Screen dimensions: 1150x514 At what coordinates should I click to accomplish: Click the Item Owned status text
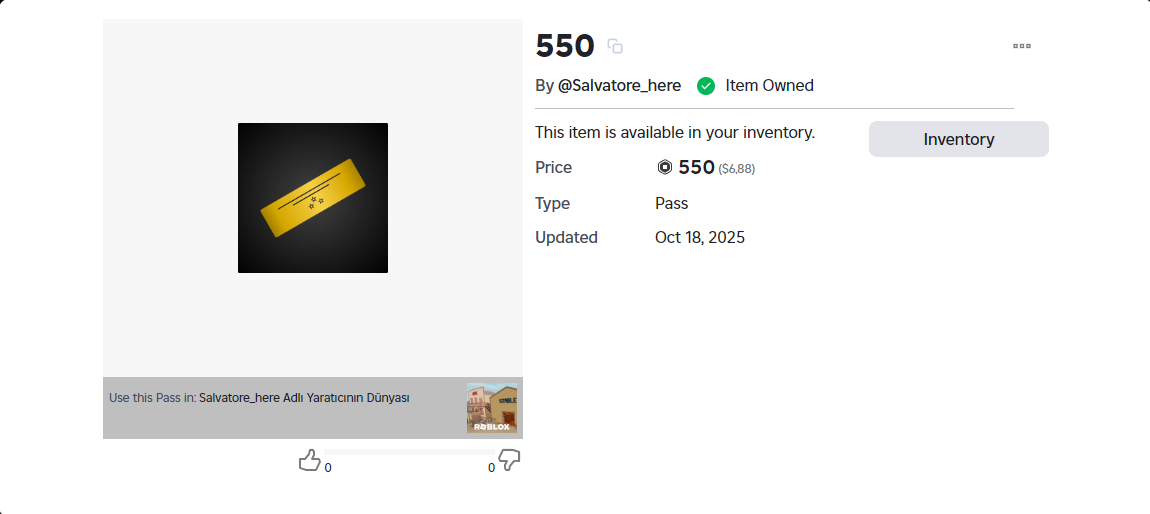769,86
